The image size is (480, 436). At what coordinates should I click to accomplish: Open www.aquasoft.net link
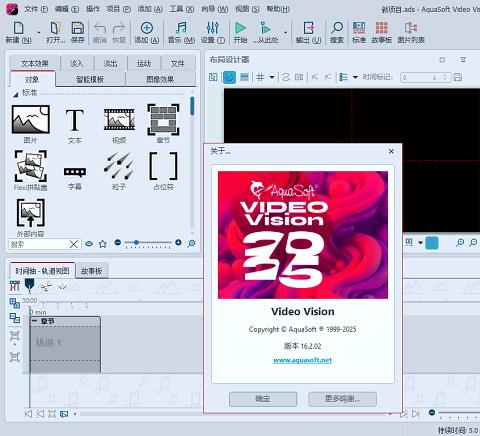pyautogui.click(x=302, y=360)
